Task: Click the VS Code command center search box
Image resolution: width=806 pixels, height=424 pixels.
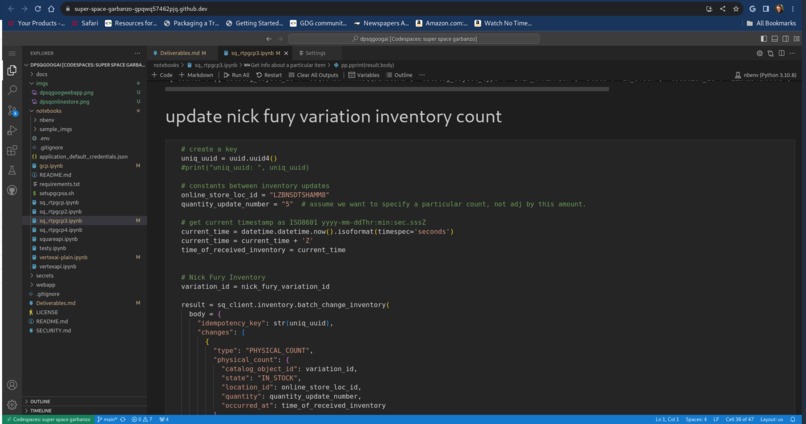Action: pyautogui.click(x=414, y=39)
